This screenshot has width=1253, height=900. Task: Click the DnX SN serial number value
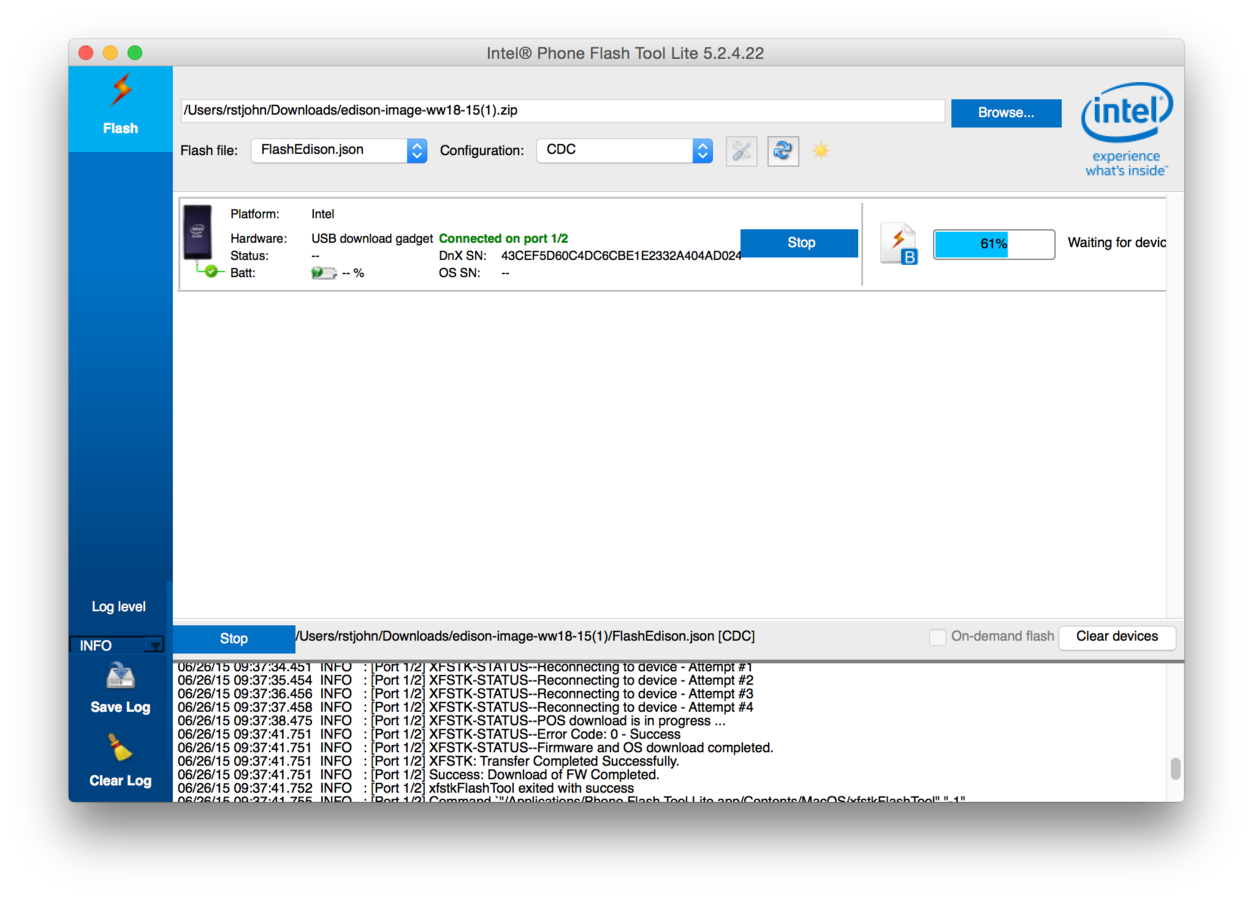pos(621,256)
